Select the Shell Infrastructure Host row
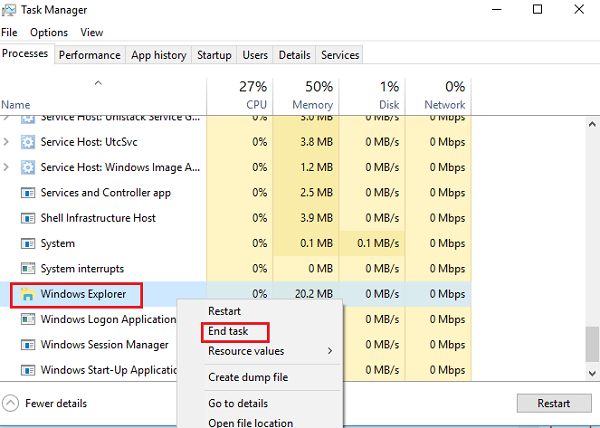Screen dimensions: 600x428 (x=235, y=218)
